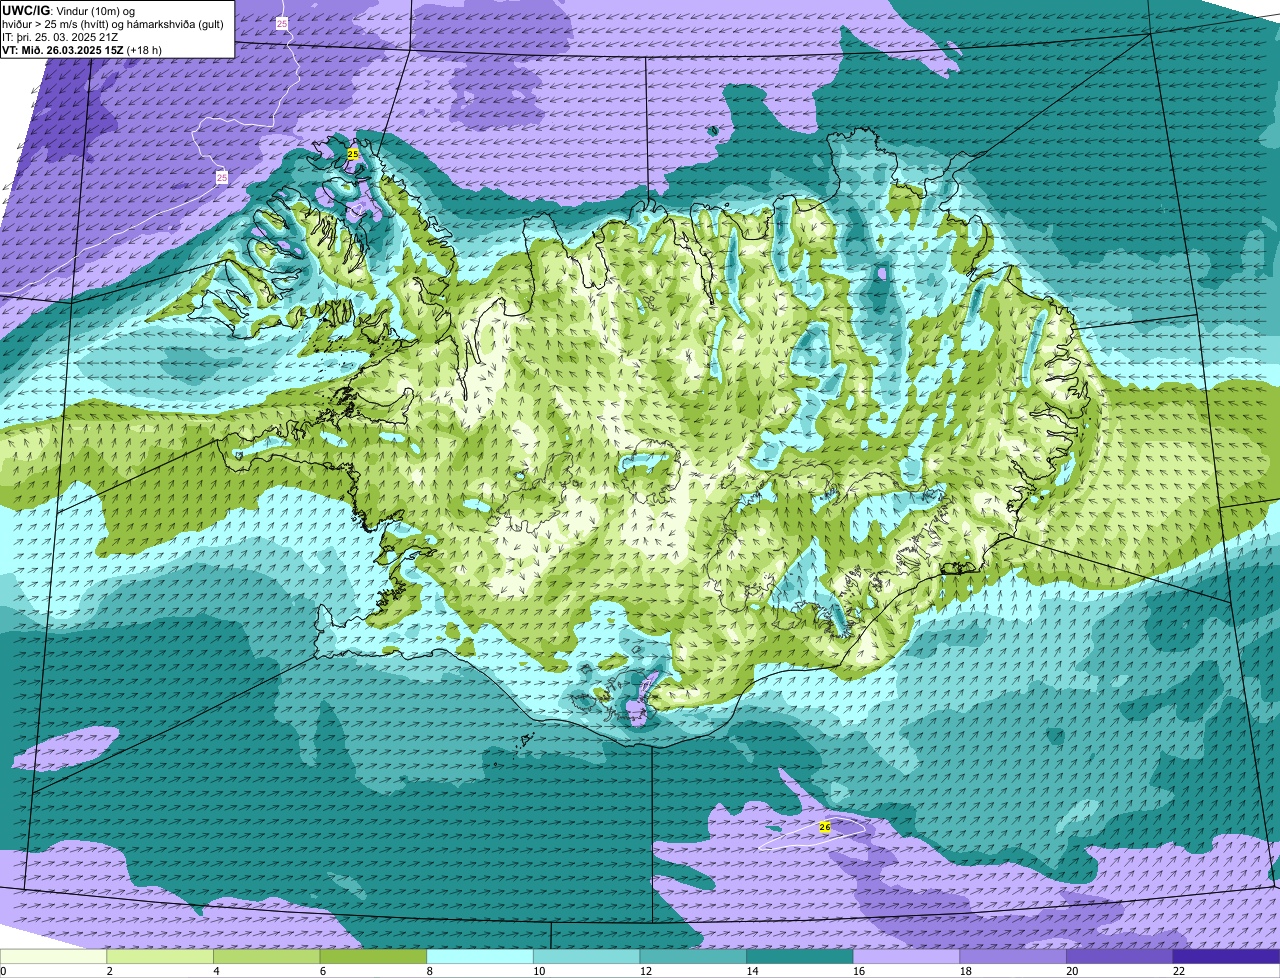The width and height of the screenshot is (1280, 978).
Task: Click the legend tick label '8'
Action: 429,971
